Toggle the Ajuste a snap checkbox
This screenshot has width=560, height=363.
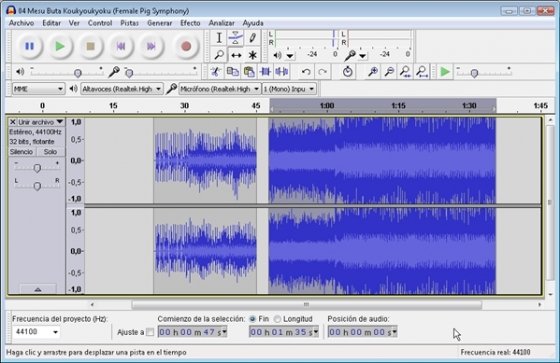150,332
